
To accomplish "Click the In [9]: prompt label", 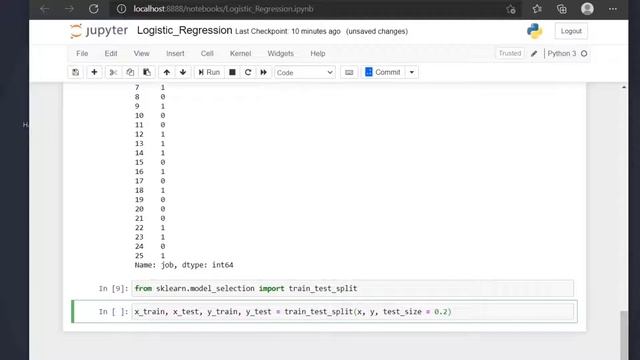I will coord(113,289).
